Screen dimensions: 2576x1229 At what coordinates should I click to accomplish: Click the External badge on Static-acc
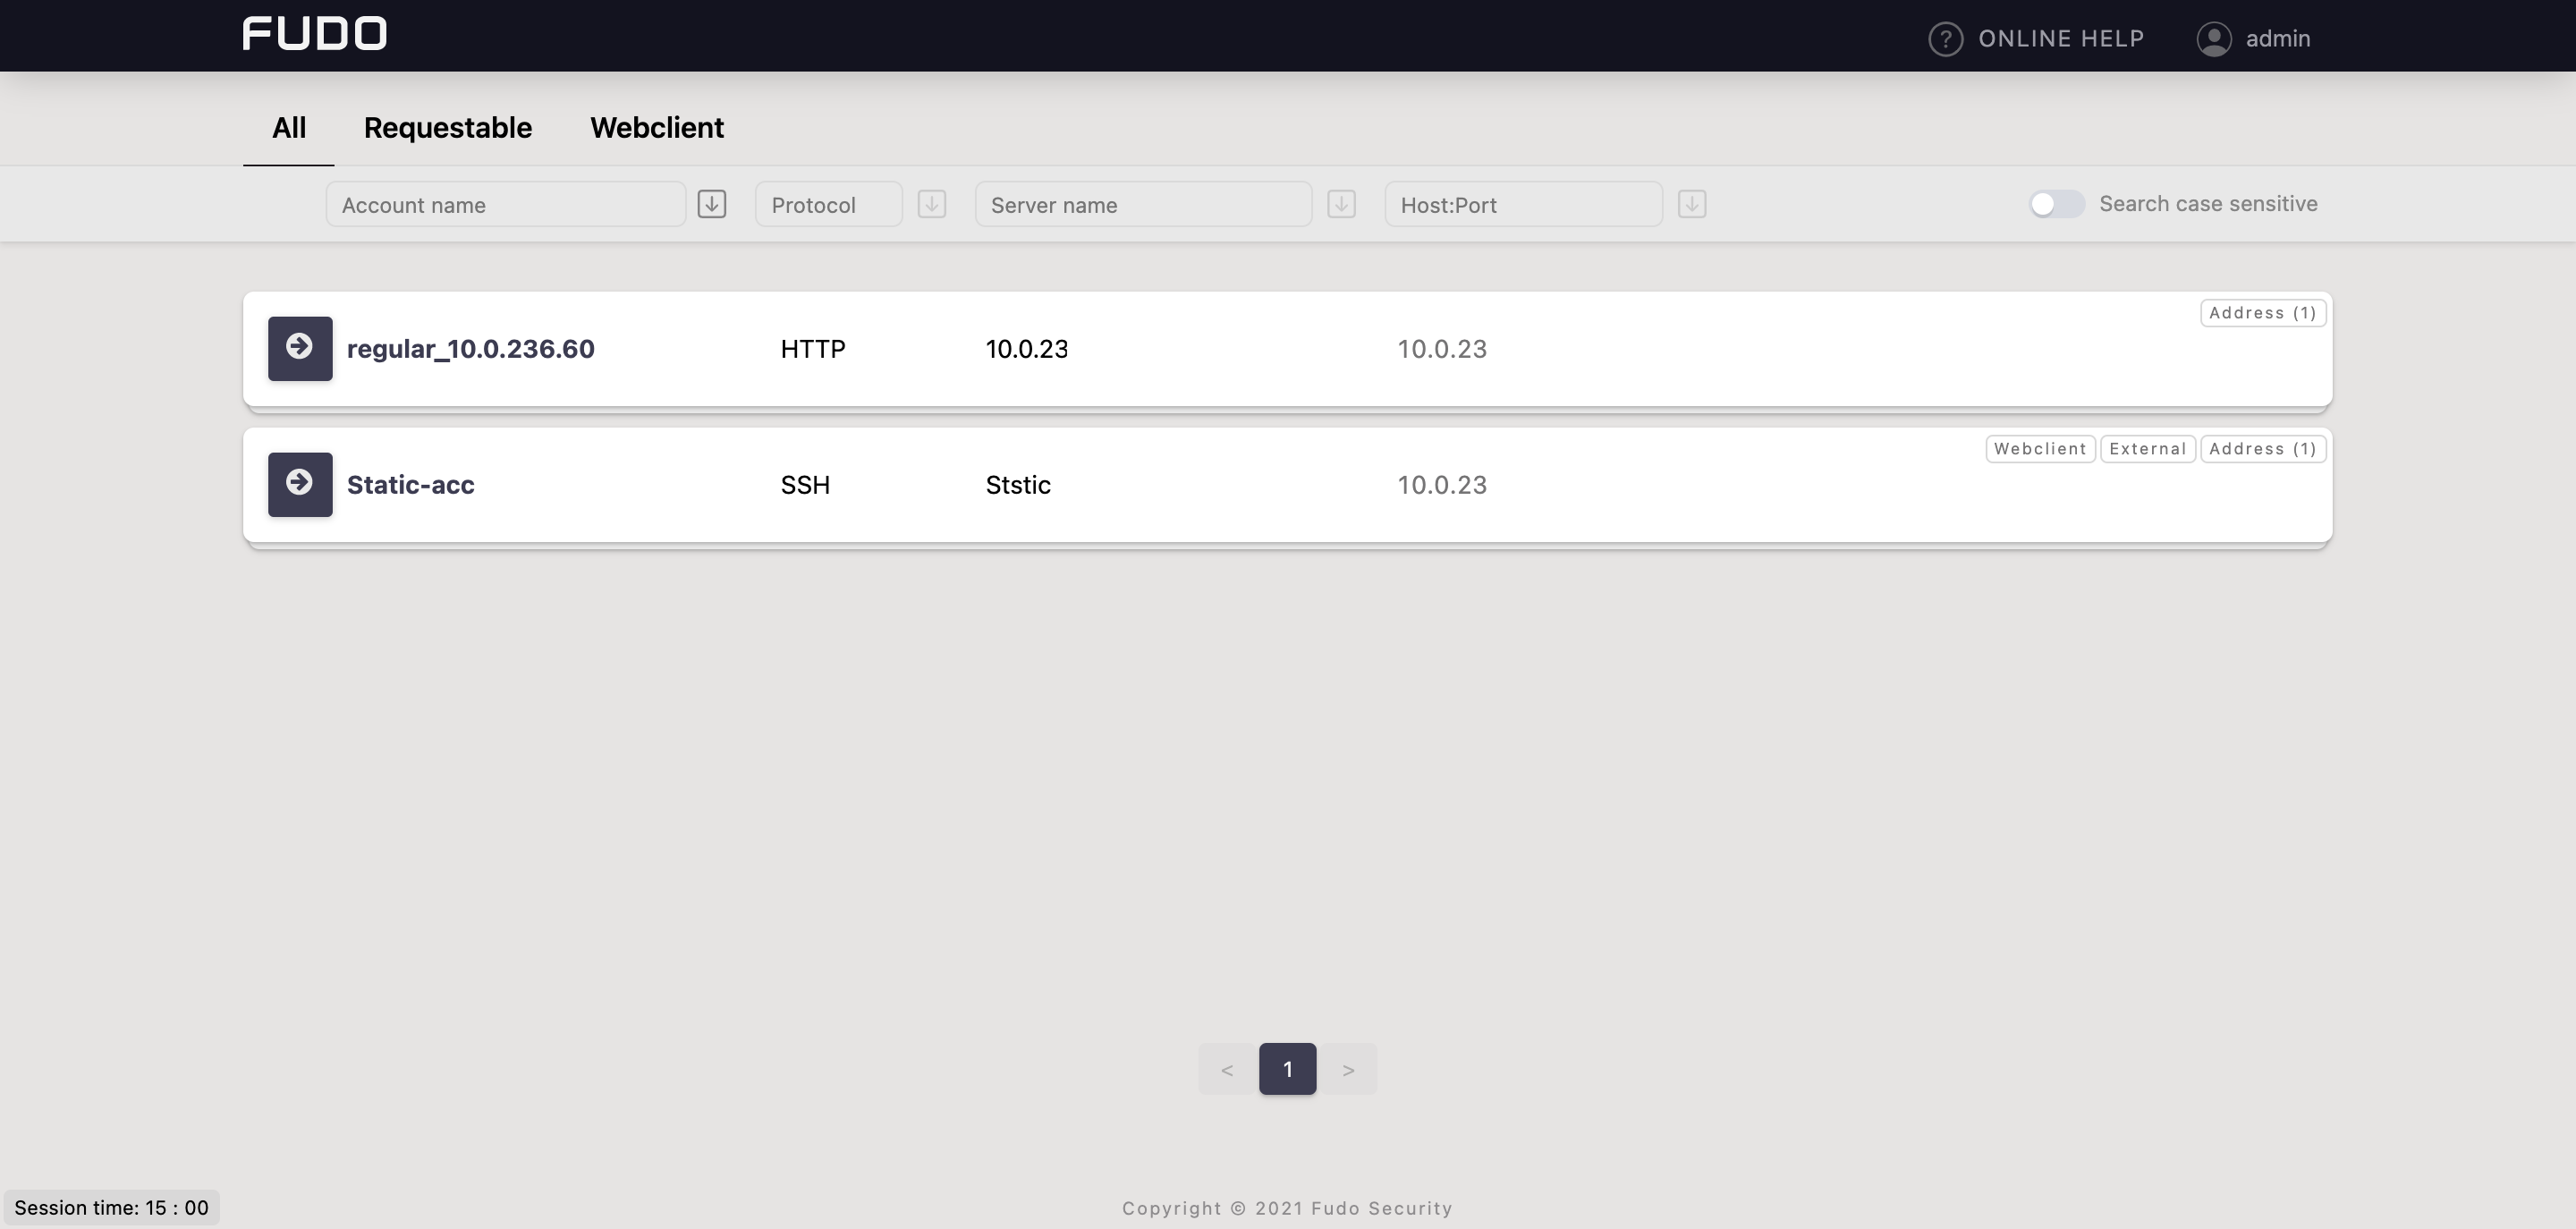[2147, 449]
